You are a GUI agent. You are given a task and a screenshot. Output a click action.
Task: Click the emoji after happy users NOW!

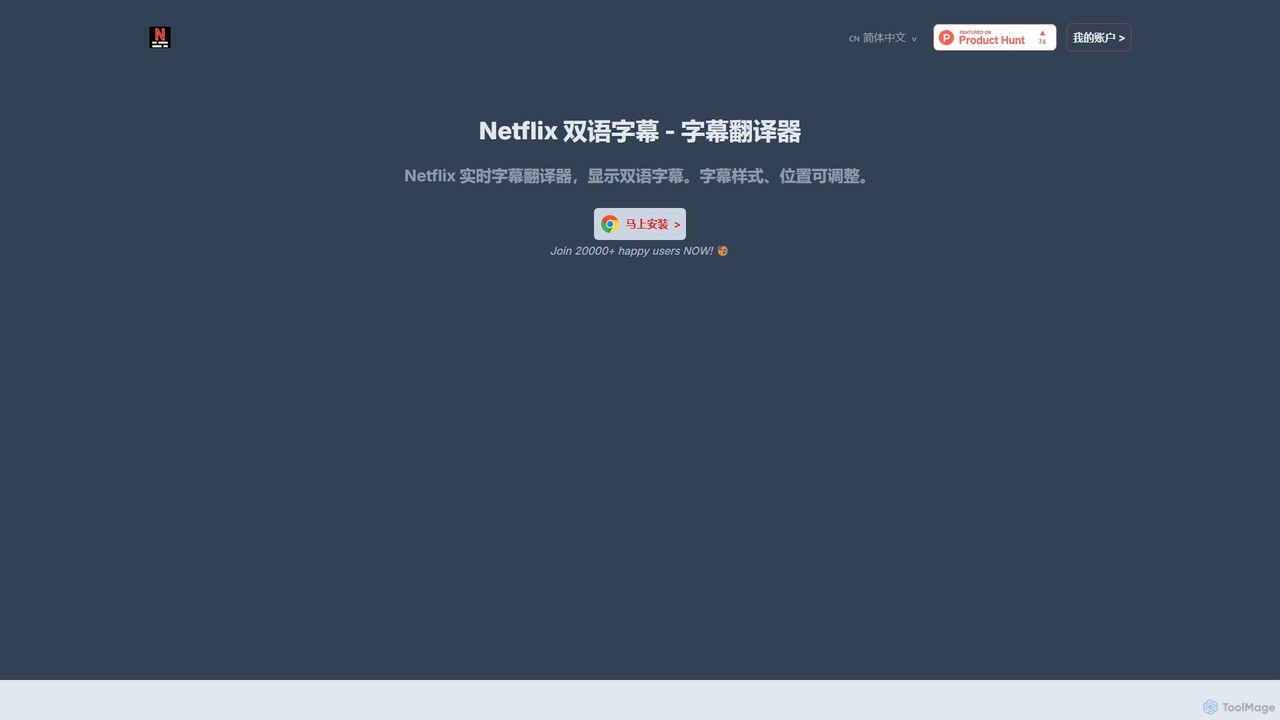pyautogui.click(x=723, y=251)
